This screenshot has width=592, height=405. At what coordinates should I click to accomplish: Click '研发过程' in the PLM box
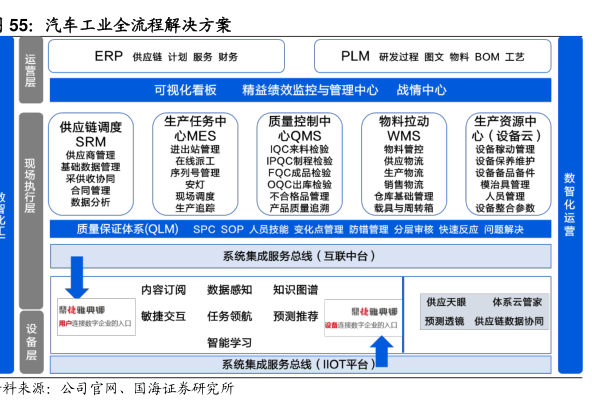coord(399,57)
